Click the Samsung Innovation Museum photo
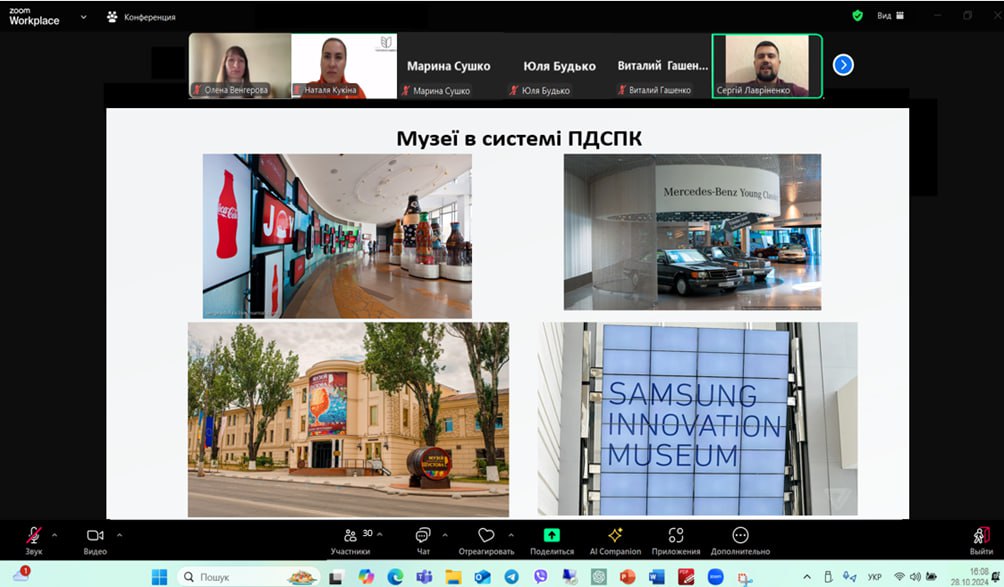The height and width of the screenshot is (587, 1004). [697, 419]
